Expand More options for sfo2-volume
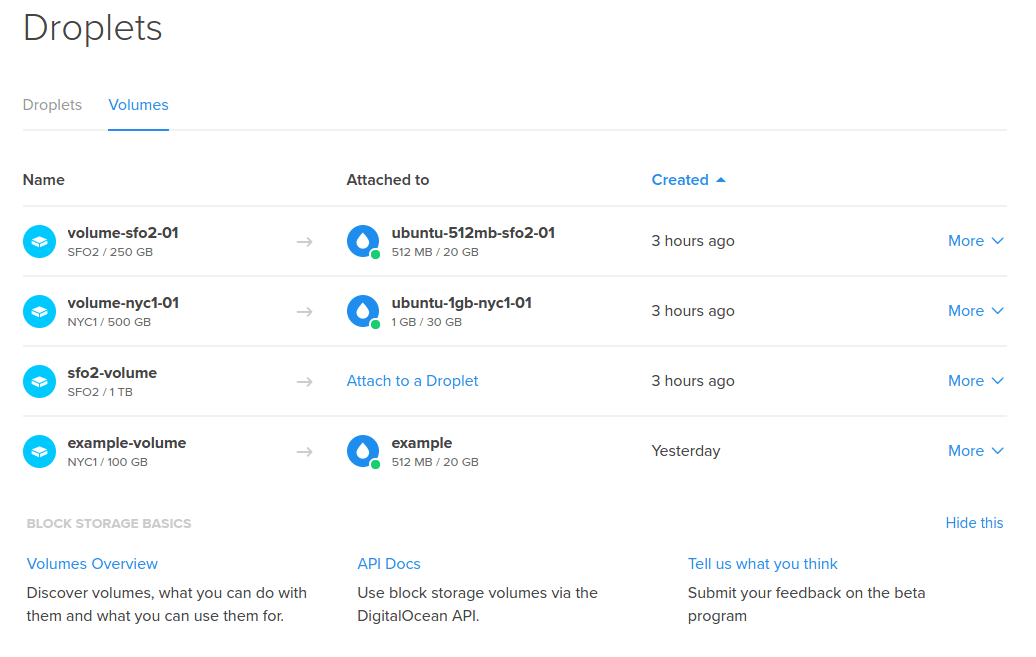1036x657 pixels. tap(976, 381)
